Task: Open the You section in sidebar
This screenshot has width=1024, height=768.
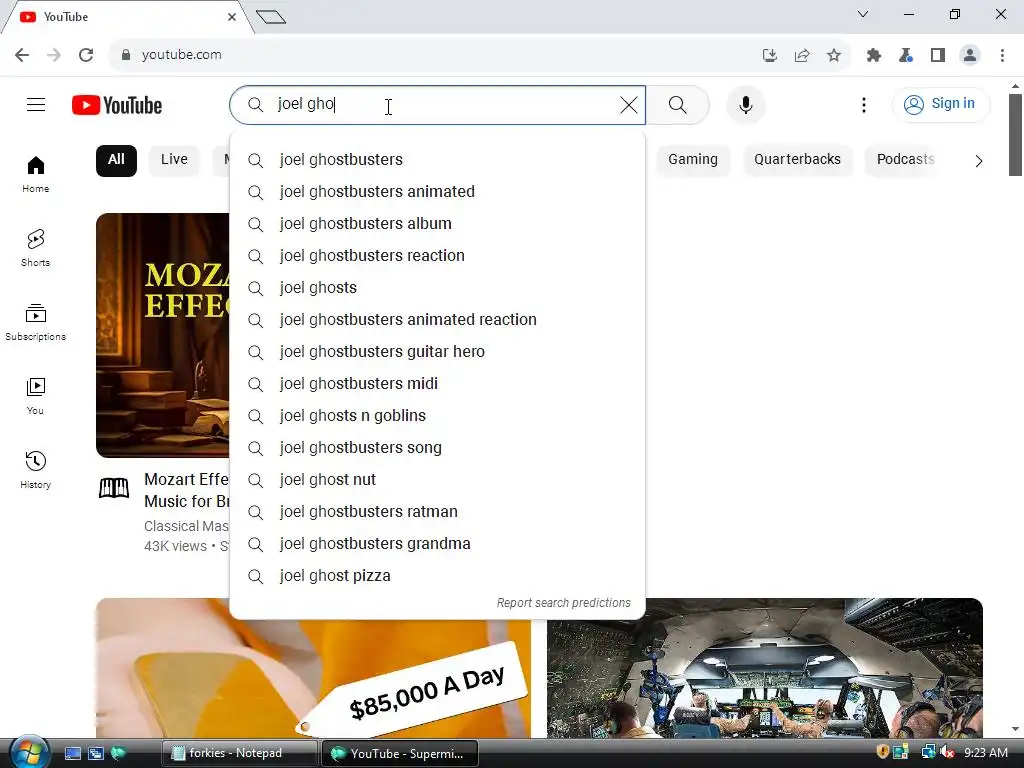Action: click(35, 396)
